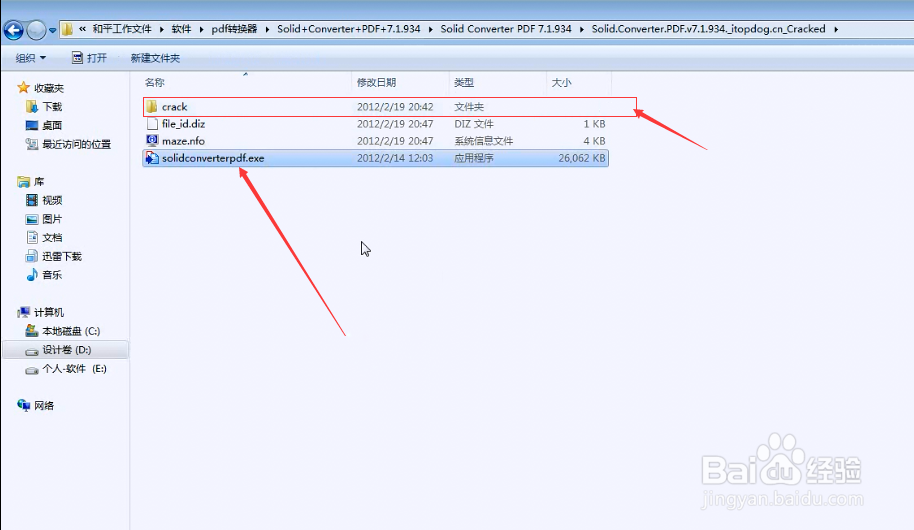Select Solid+Converter+PDF+7.1.934 breadcrumb
This screenshot has width=914, height=530.
click(x=349, y=29)
